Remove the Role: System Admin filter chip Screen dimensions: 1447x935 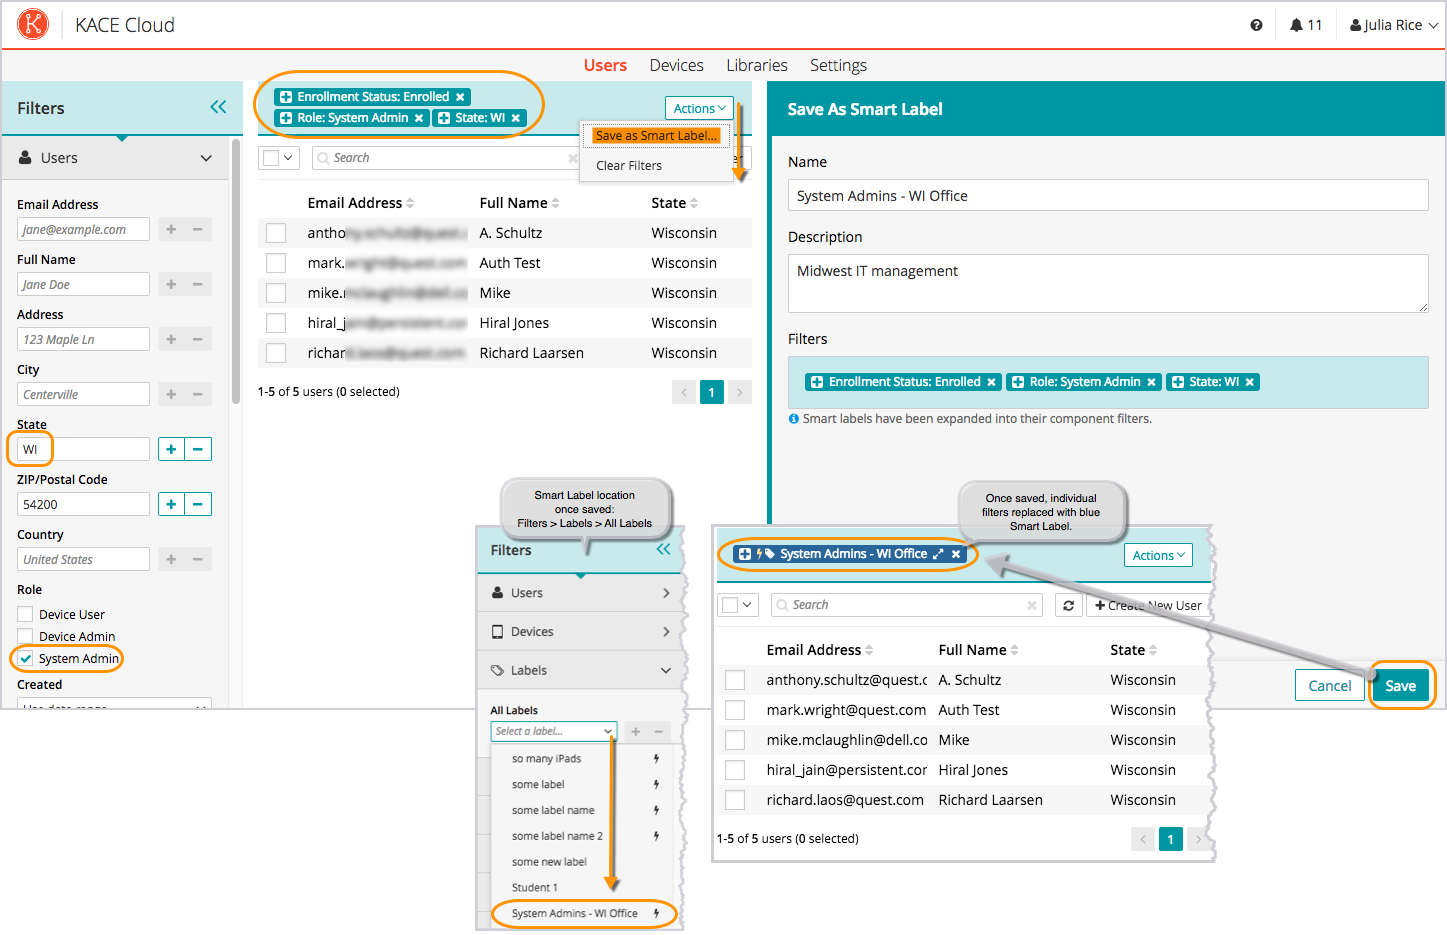click(x=419, y=118)
